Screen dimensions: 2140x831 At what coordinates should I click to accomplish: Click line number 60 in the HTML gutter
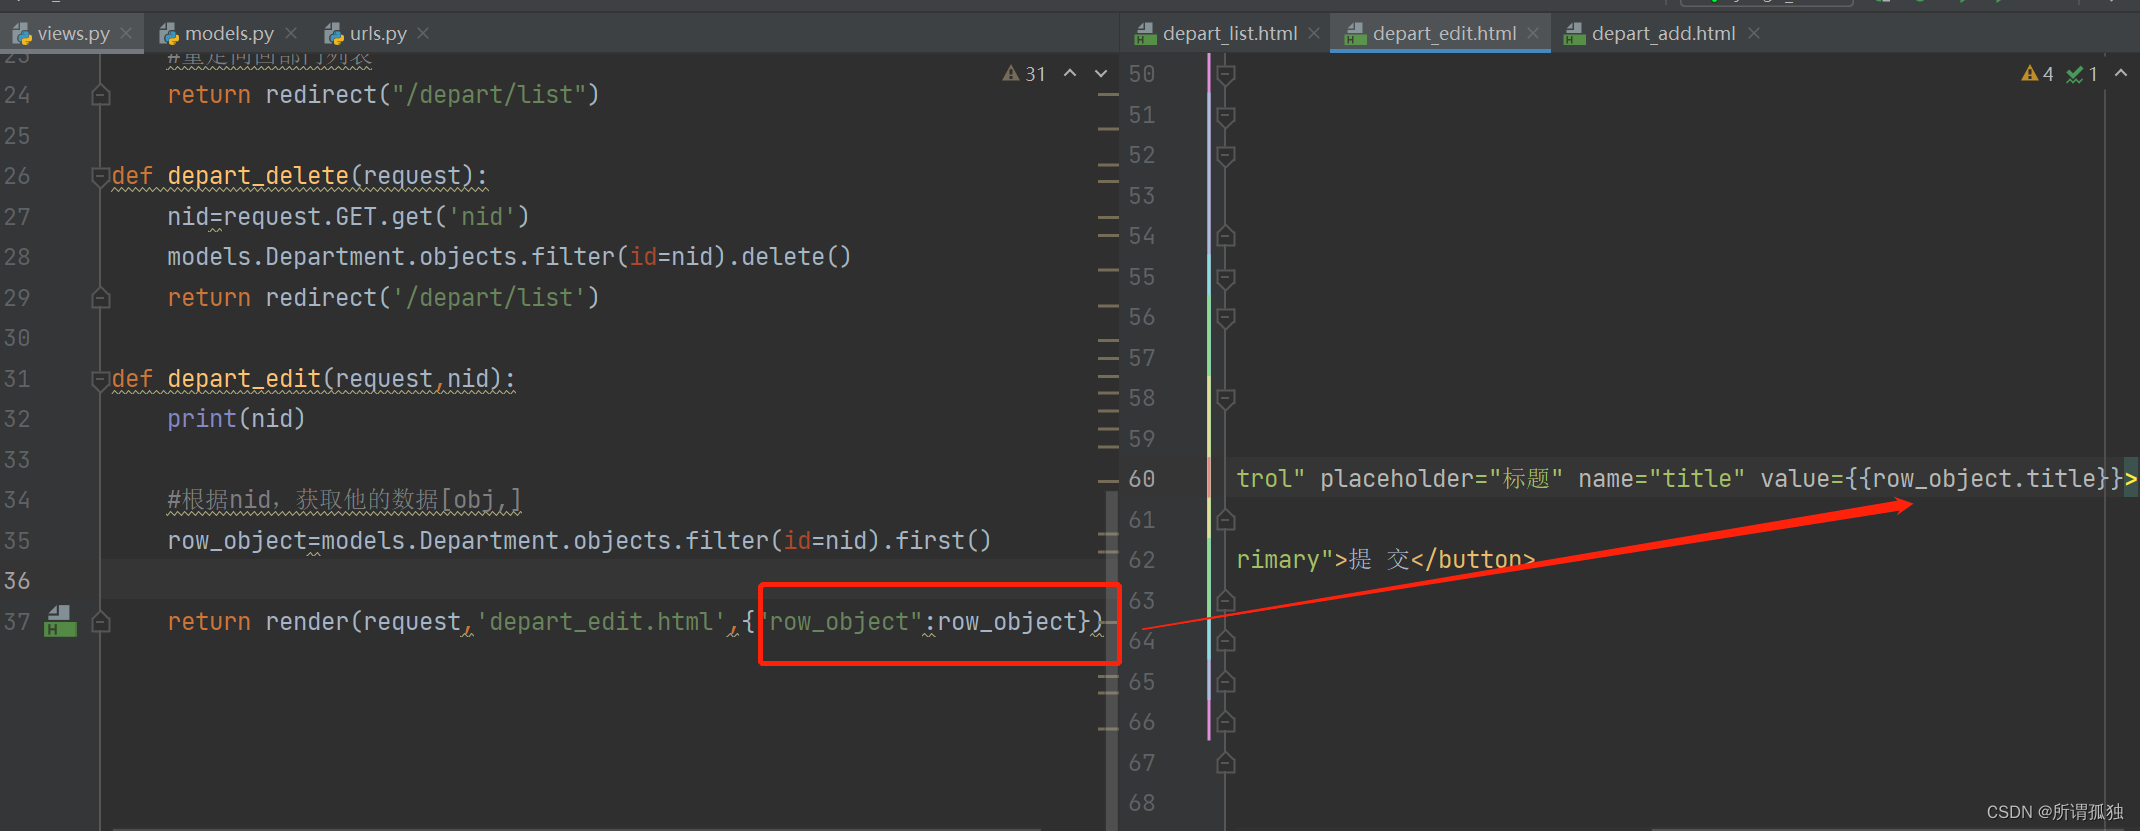tap(1142, 479)
